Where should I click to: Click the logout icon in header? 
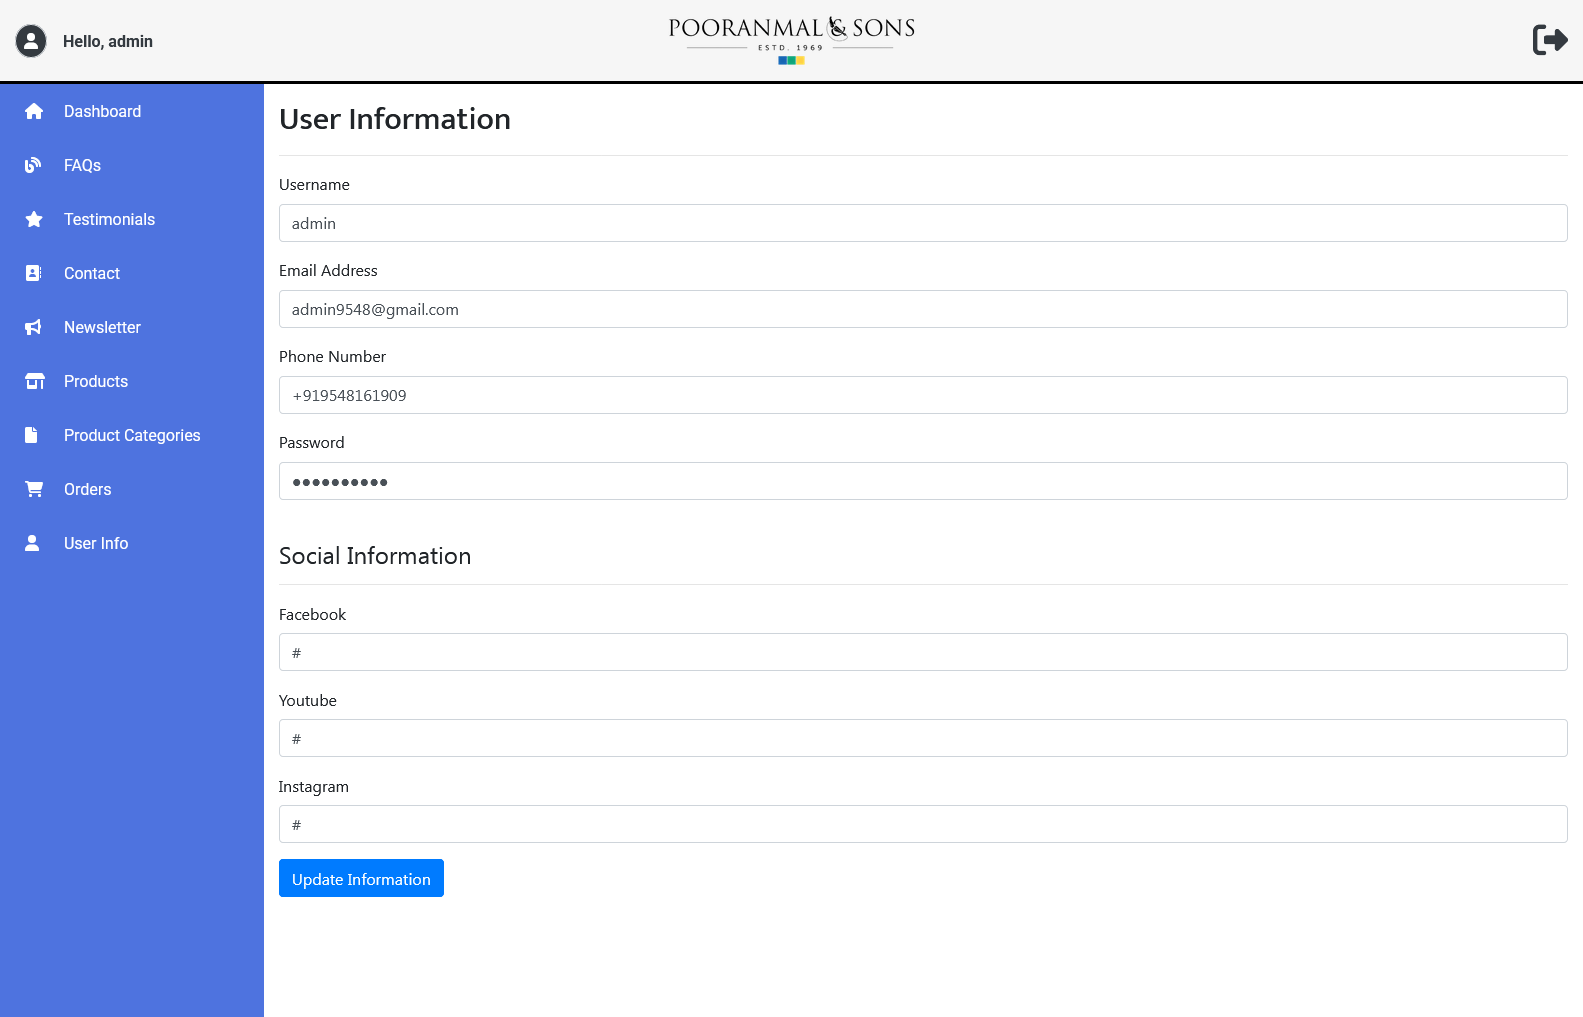(1549, 40)
